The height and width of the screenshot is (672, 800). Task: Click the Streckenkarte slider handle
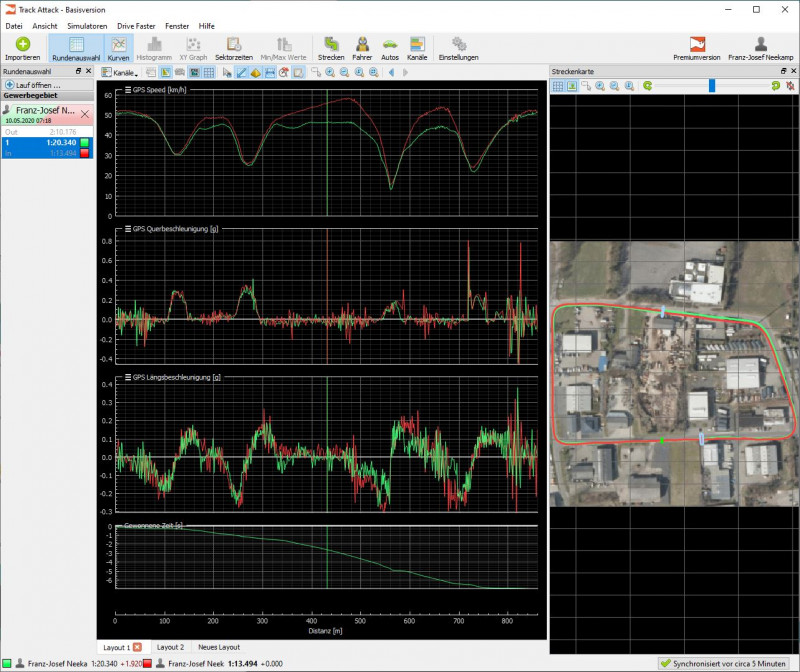coord(711,86)
